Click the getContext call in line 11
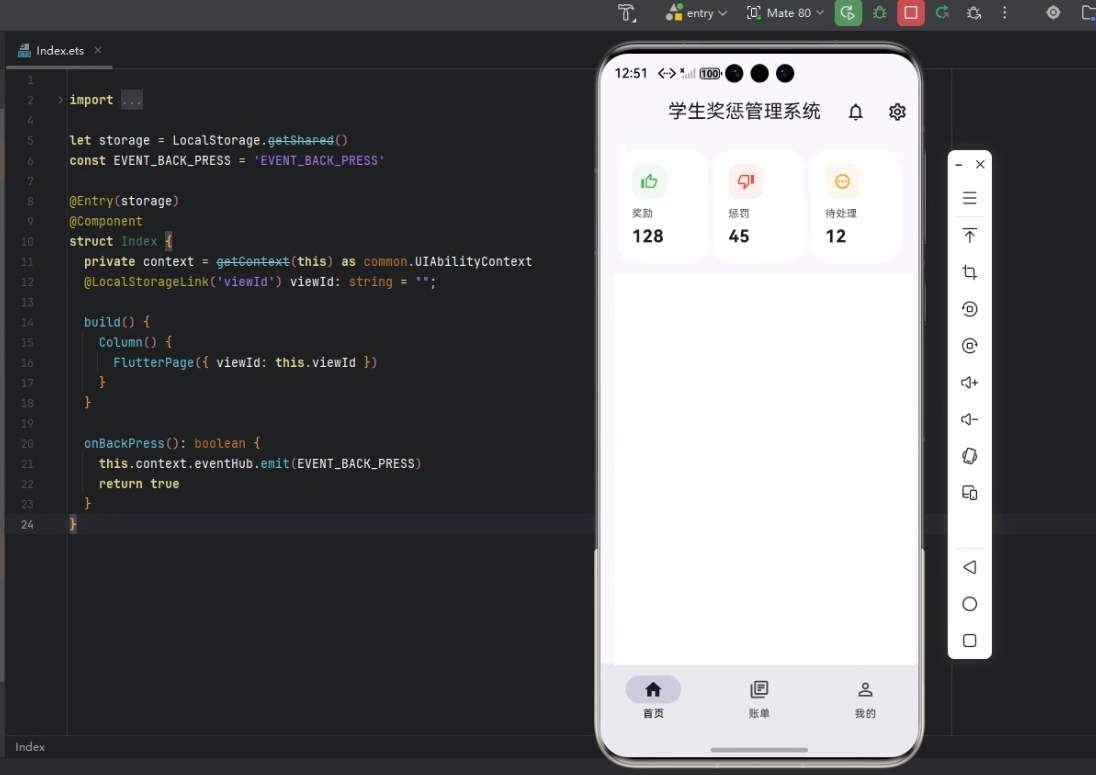The image size is (1096, 775). point(252,261)
